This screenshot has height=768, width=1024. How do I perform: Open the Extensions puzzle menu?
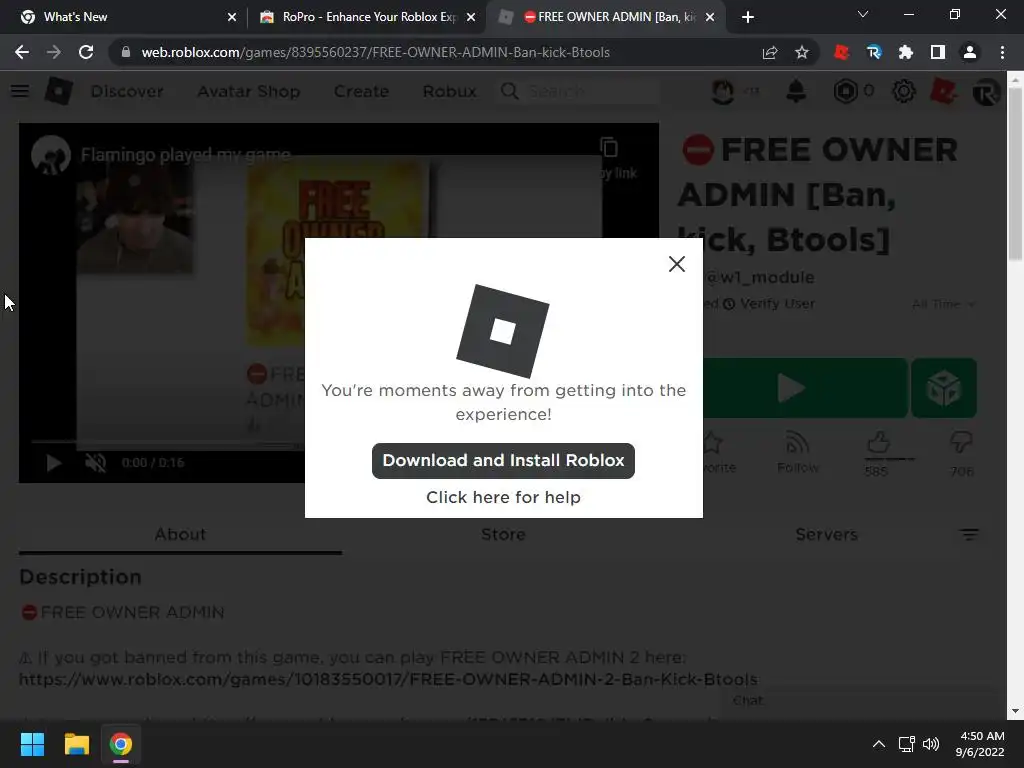pyautogui.click(x=905, y=52)
